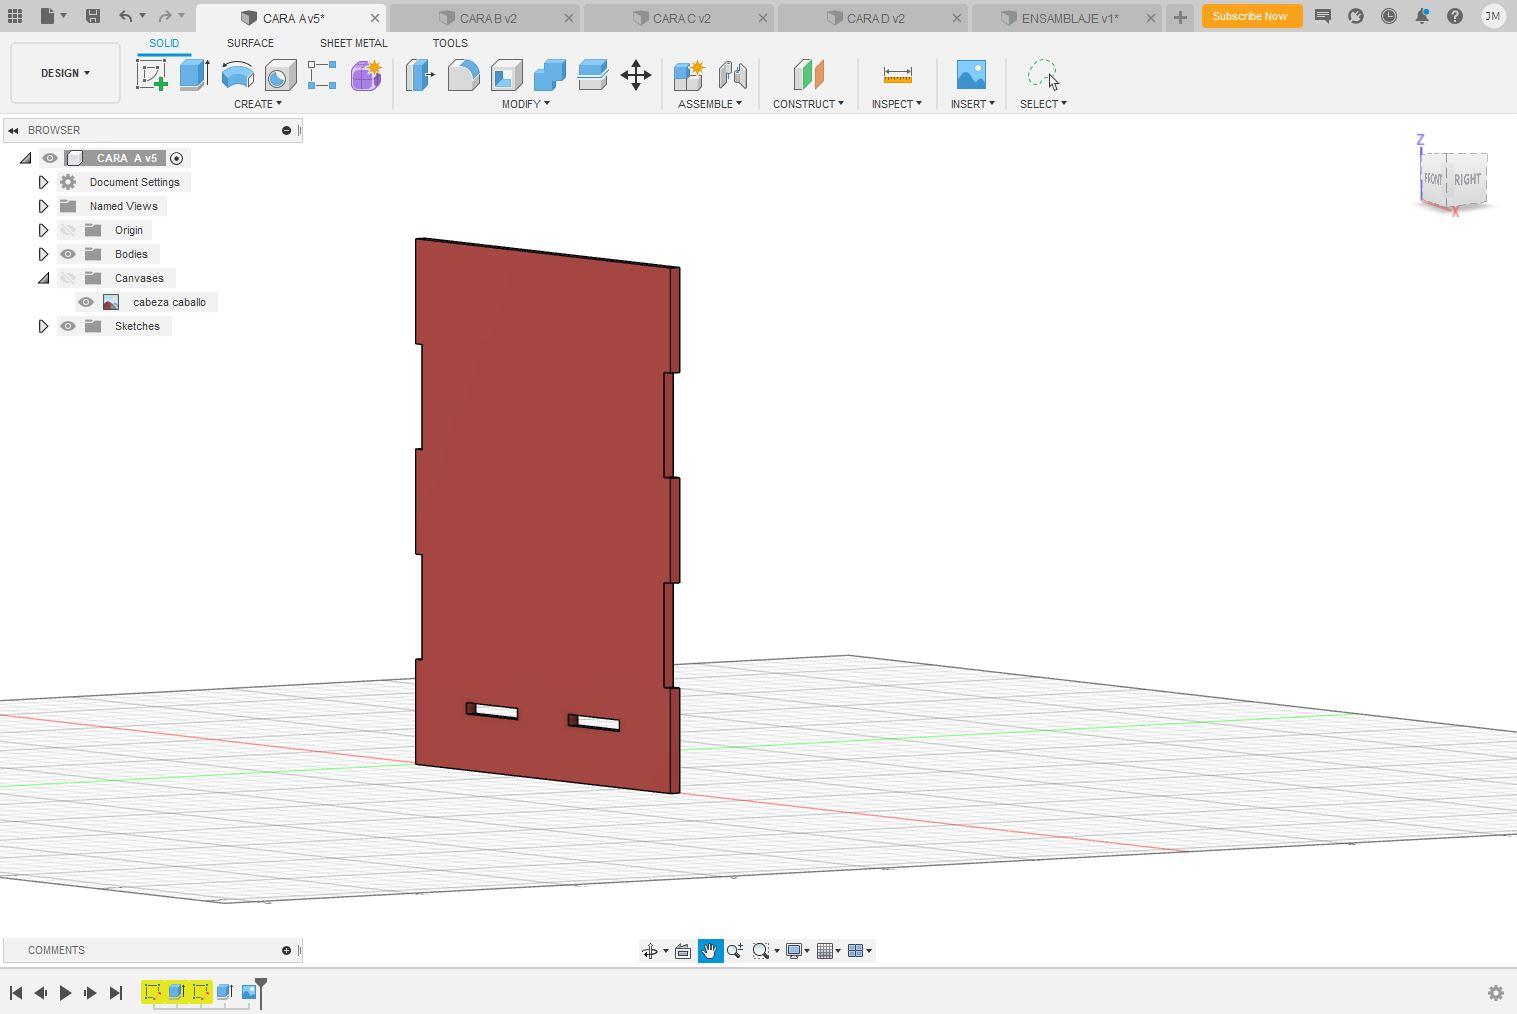Open timeline settings gear
Viewport: 1517px width, 1014px height.
click(x=1496, y=993)
